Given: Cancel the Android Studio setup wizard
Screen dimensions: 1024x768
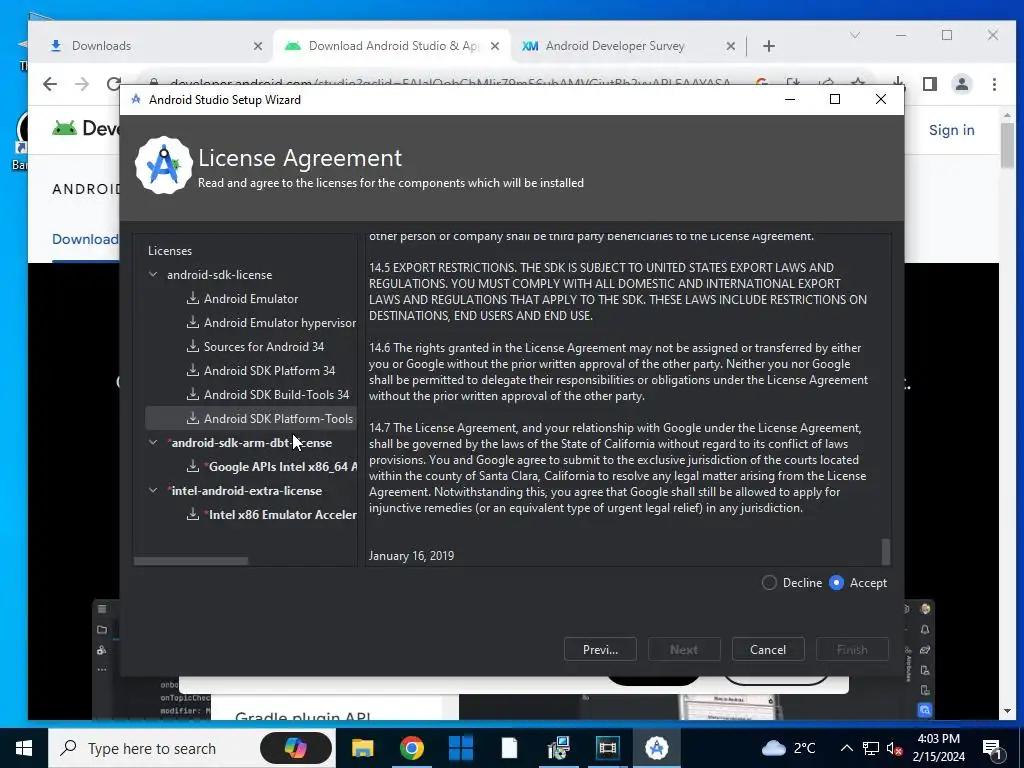Looking at the screenshot, I should coord(768,650).
